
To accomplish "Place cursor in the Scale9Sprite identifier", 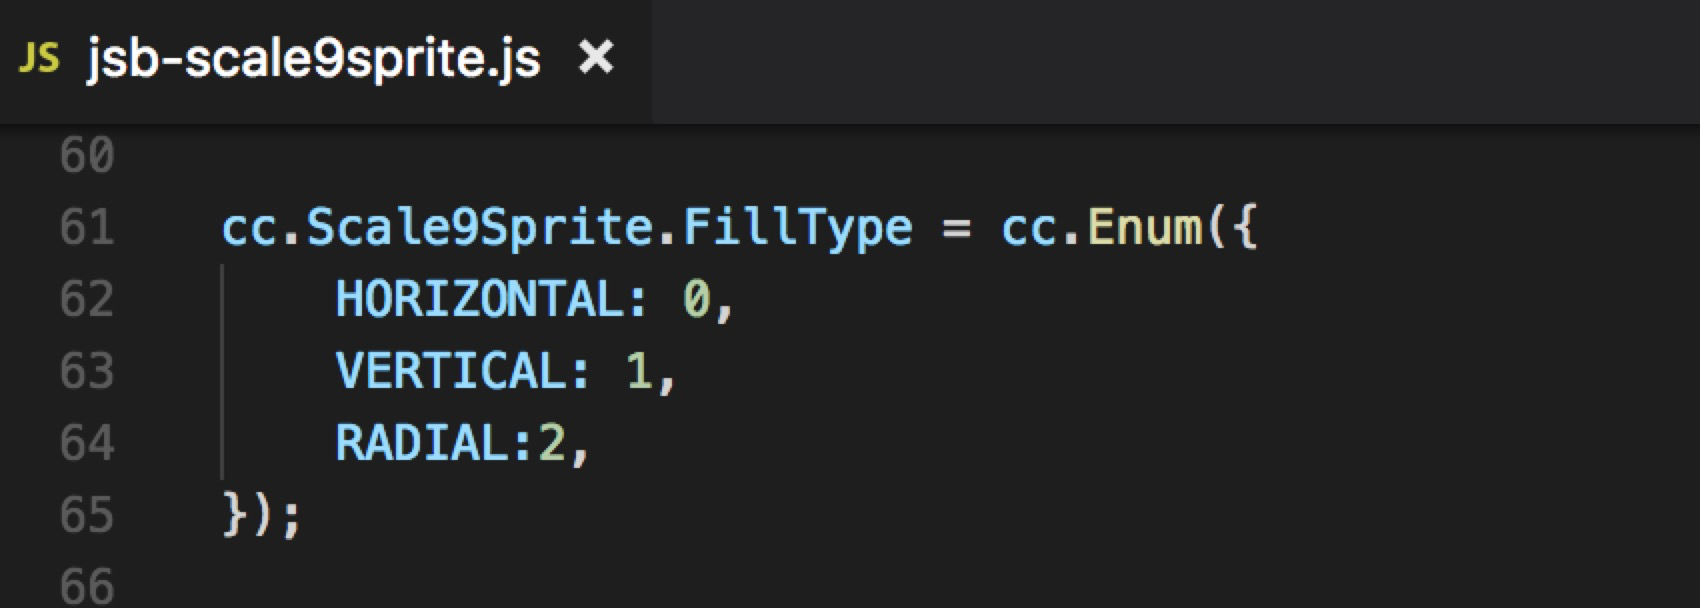I will (480, 228).
